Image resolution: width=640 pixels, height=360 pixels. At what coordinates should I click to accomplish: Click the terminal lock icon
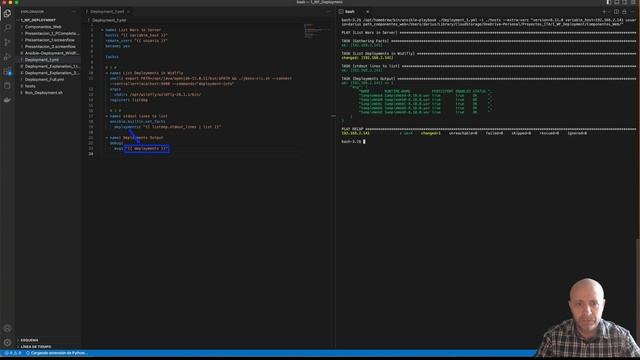(624, 12)
